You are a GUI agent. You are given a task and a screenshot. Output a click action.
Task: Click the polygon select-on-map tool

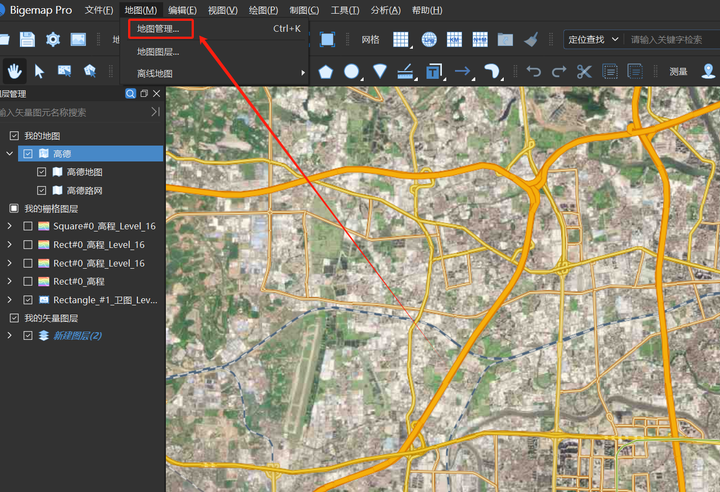coord(90,71)
